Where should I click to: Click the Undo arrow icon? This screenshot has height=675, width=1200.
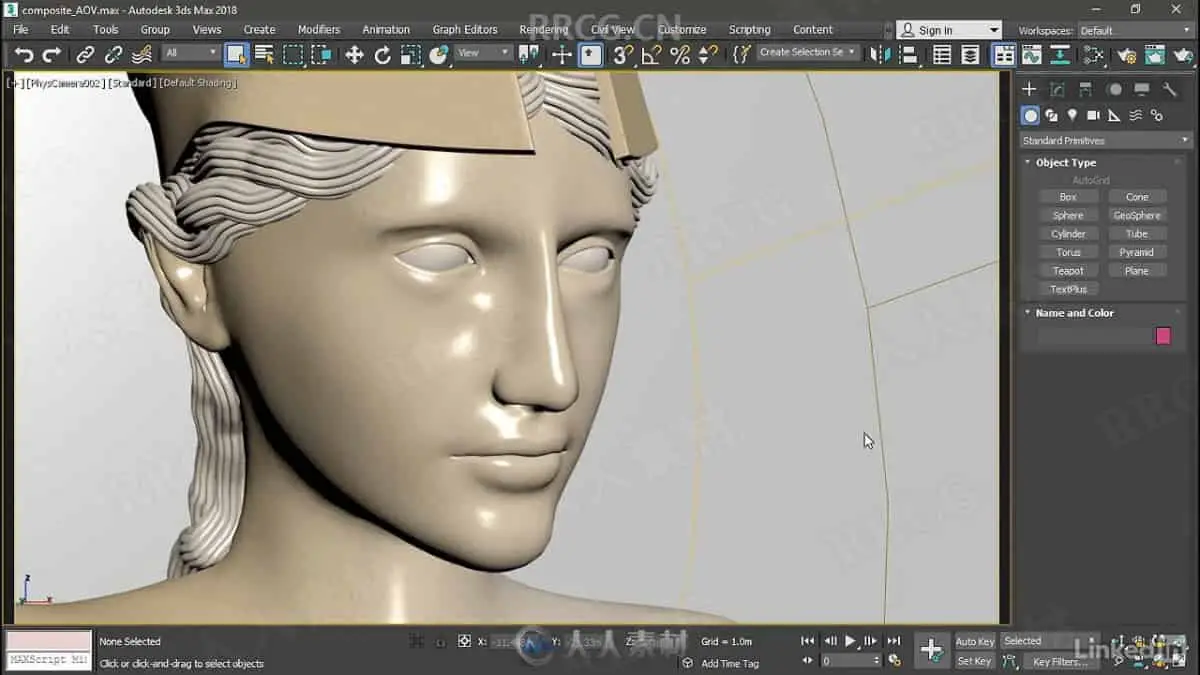(x=23, y=55)
